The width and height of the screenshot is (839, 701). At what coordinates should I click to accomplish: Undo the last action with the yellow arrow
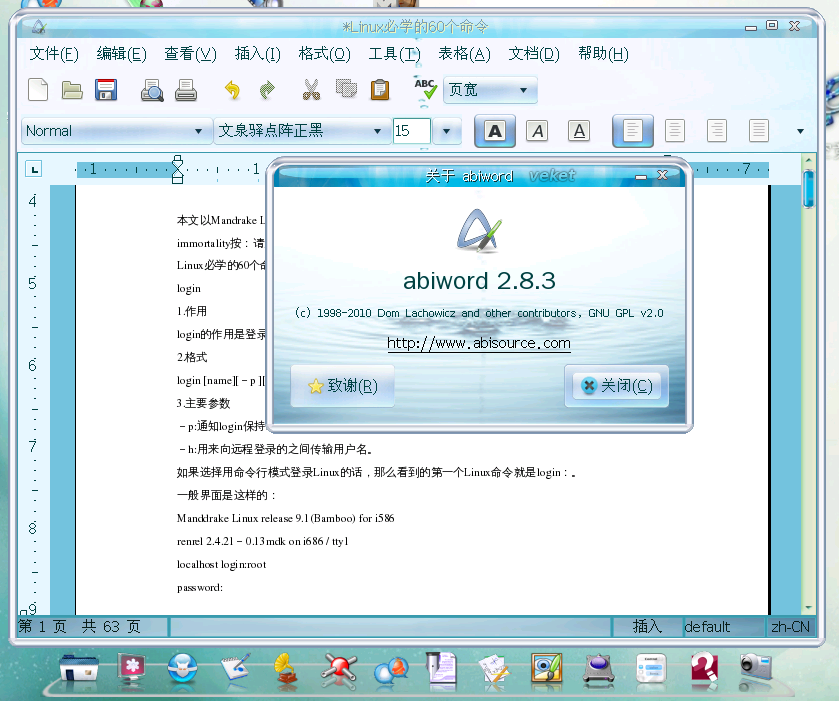click(x=232, y=90)
